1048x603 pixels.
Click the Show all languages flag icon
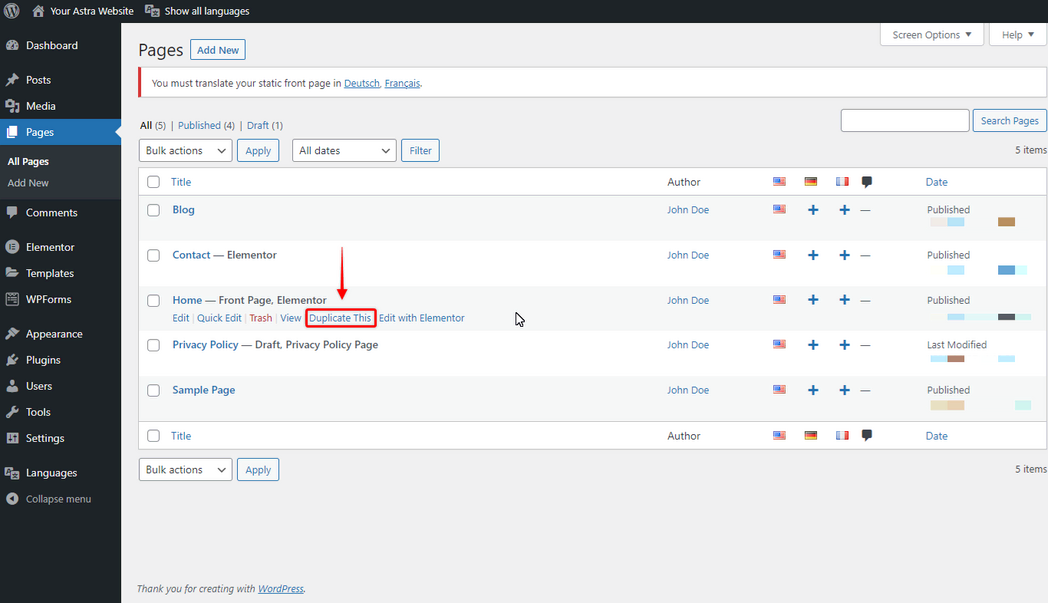[152, 11]
